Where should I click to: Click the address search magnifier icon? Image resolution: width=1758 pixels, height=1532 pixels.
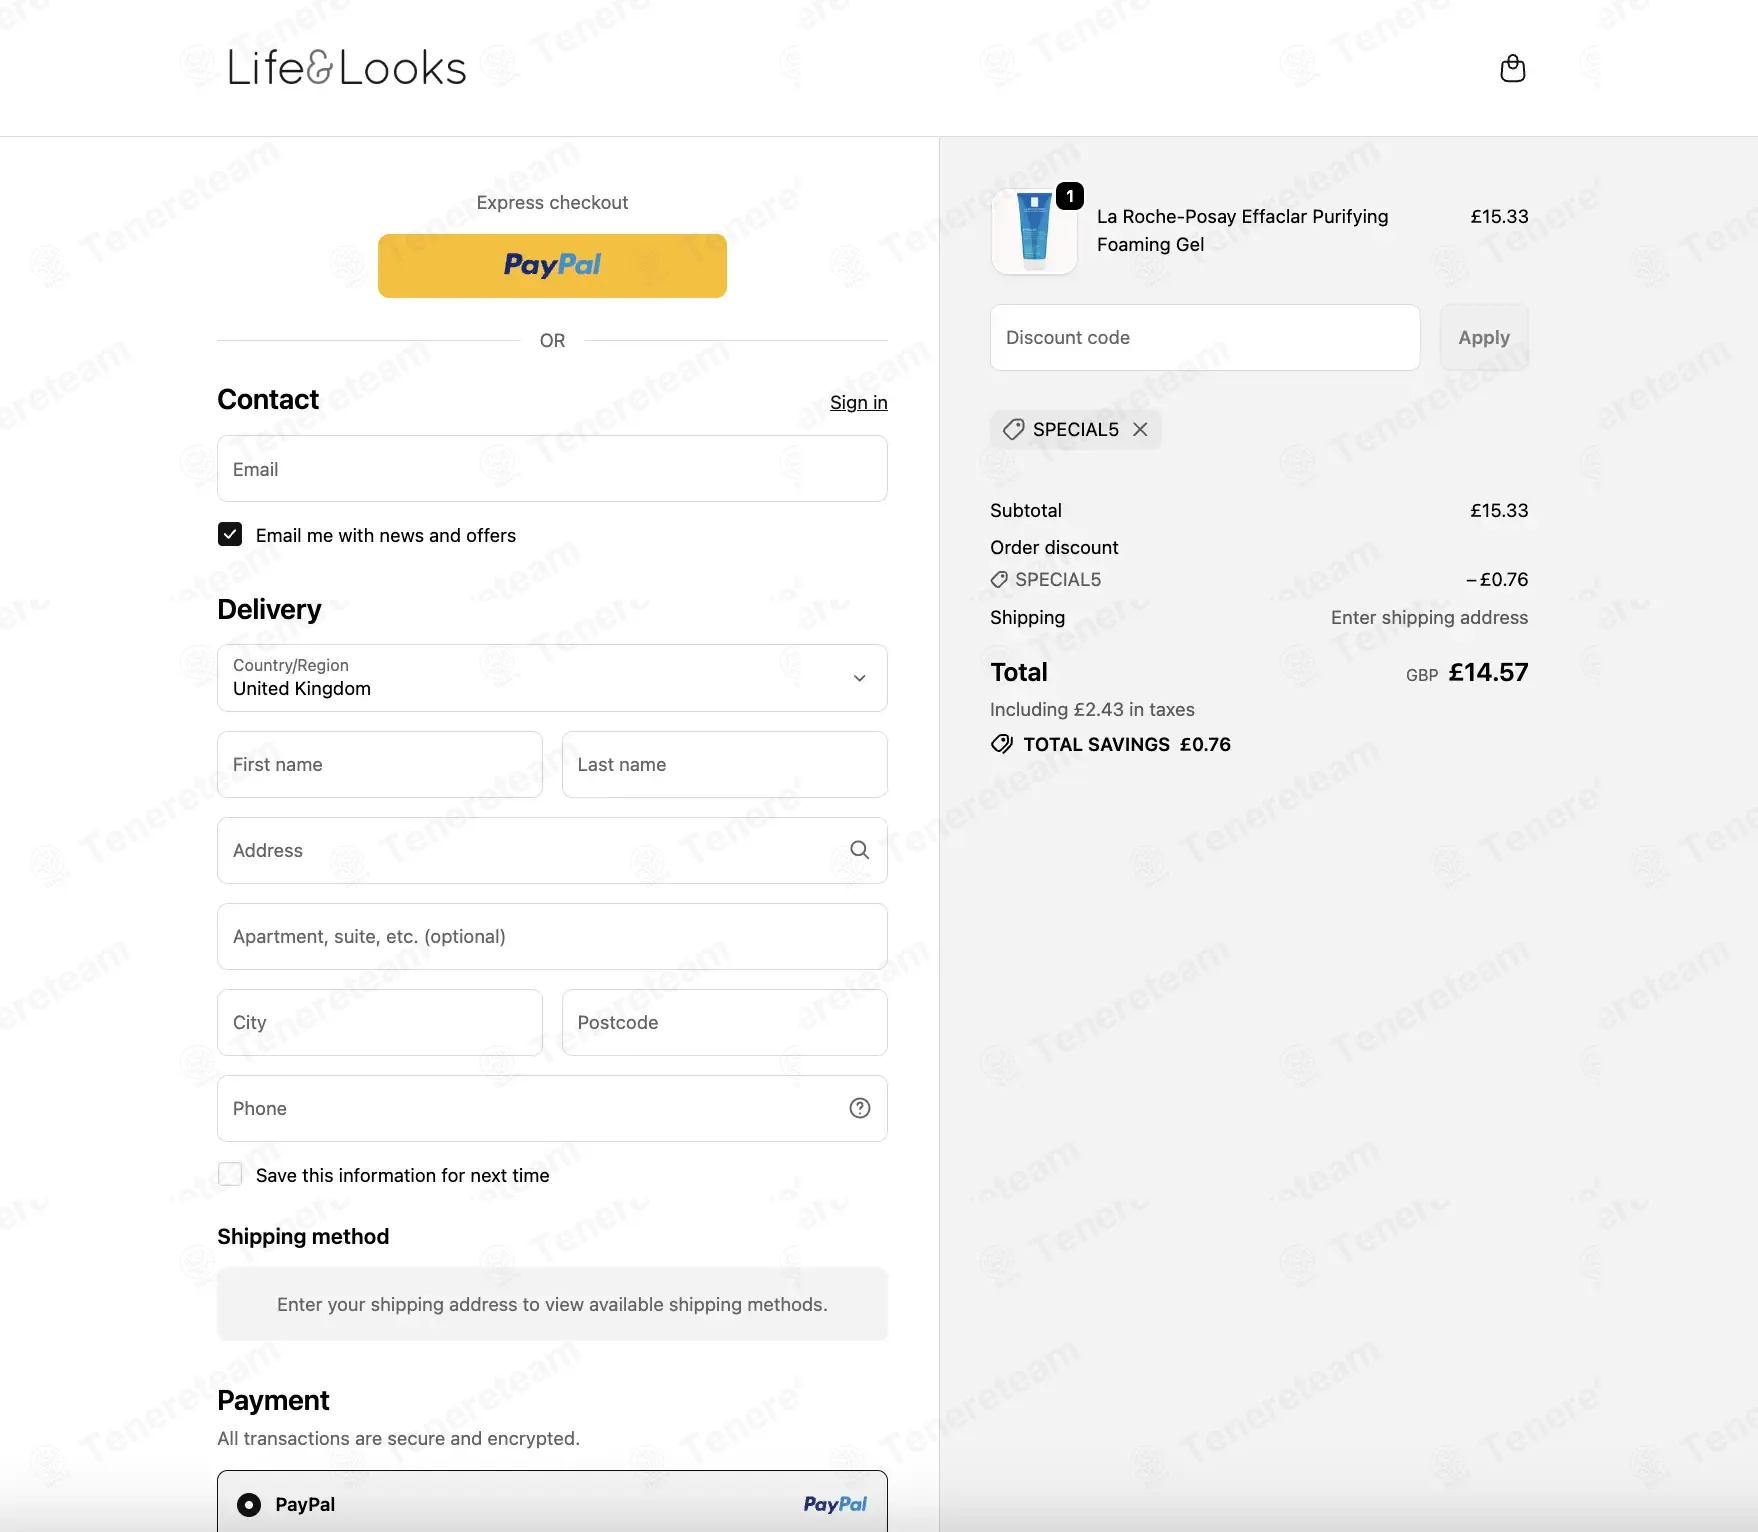click(859, 850)
